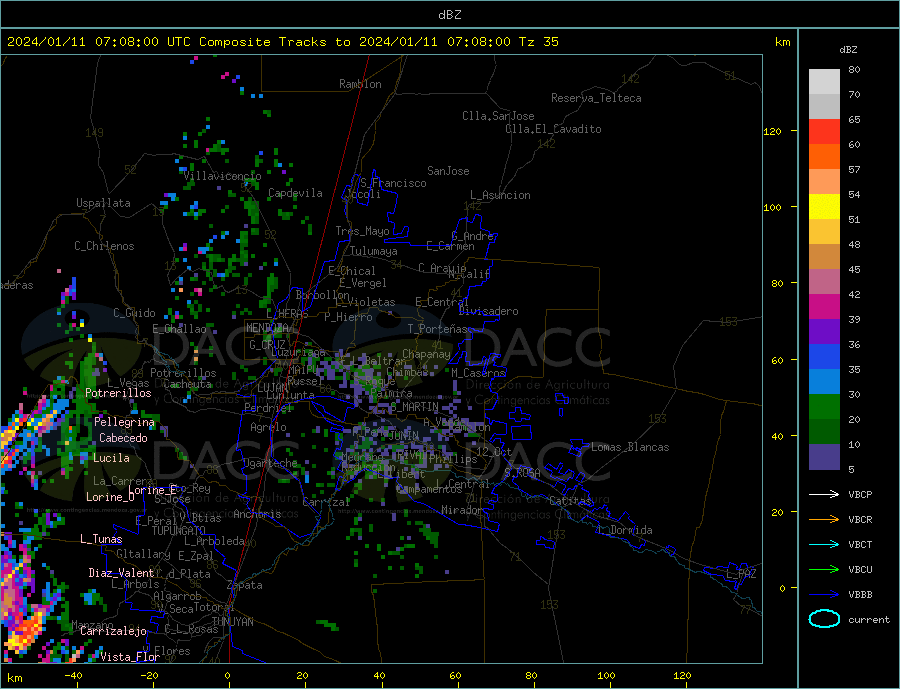Click the green VBCU arrow icon

click(x=824, y=570)
